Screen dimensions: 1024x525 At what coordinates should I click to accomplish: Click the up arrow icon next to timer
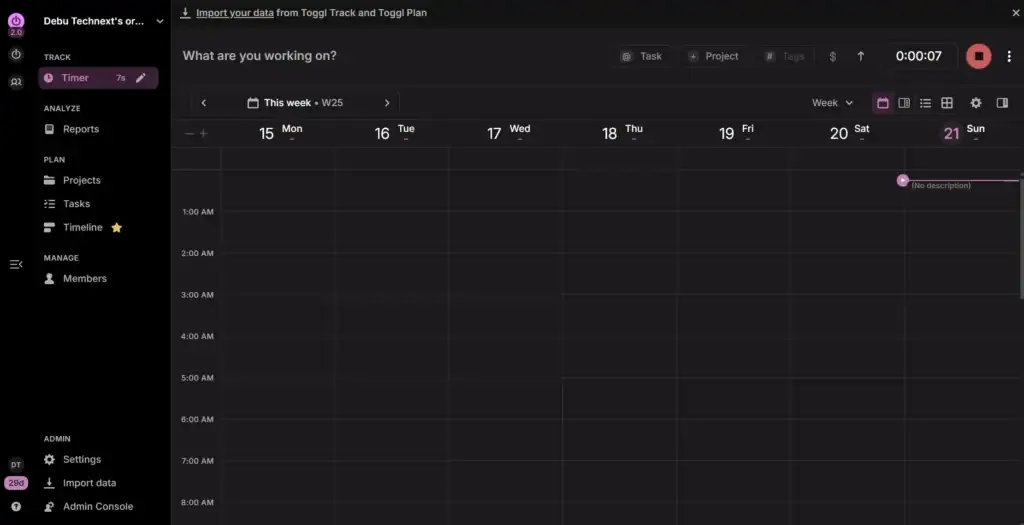pos(861,57)
